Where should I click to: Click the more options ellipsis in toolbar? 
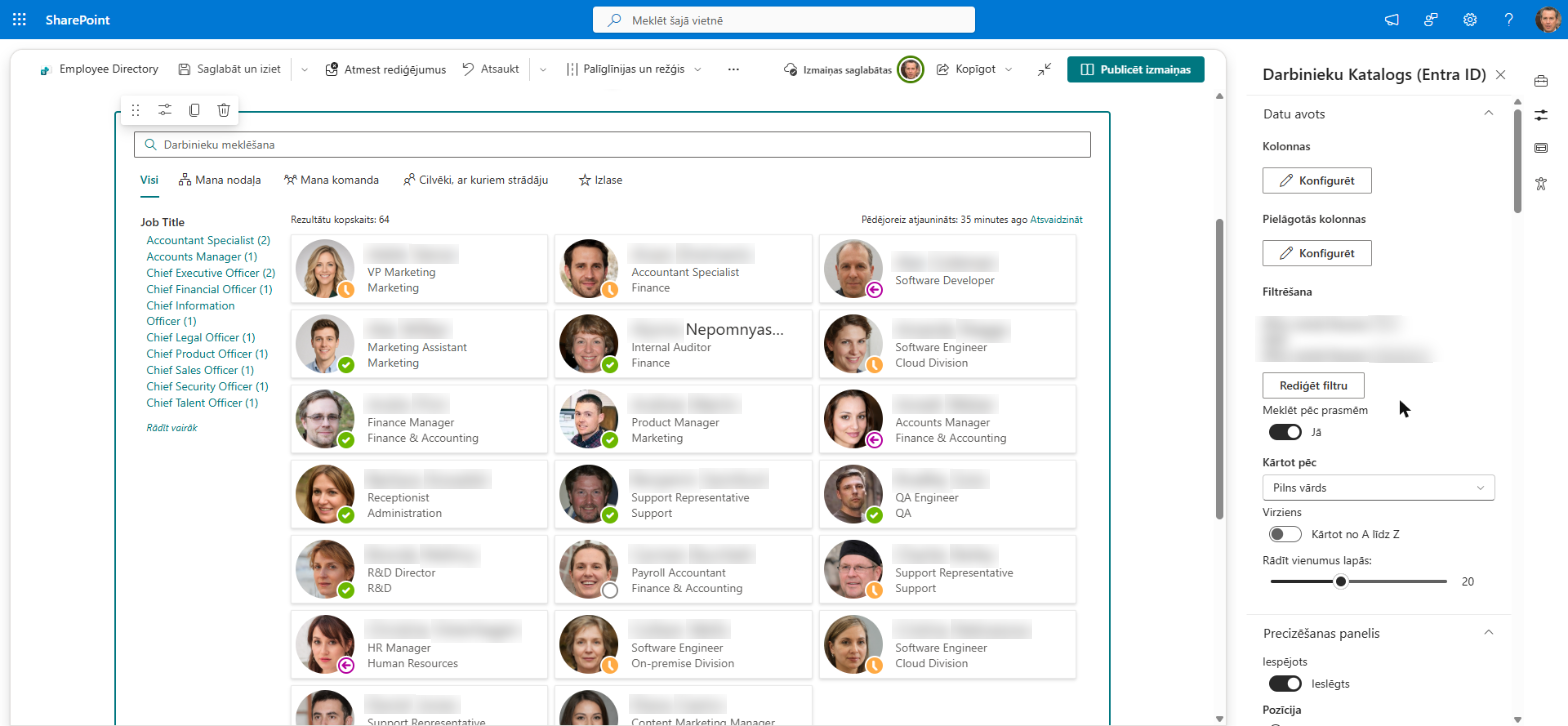733,69
